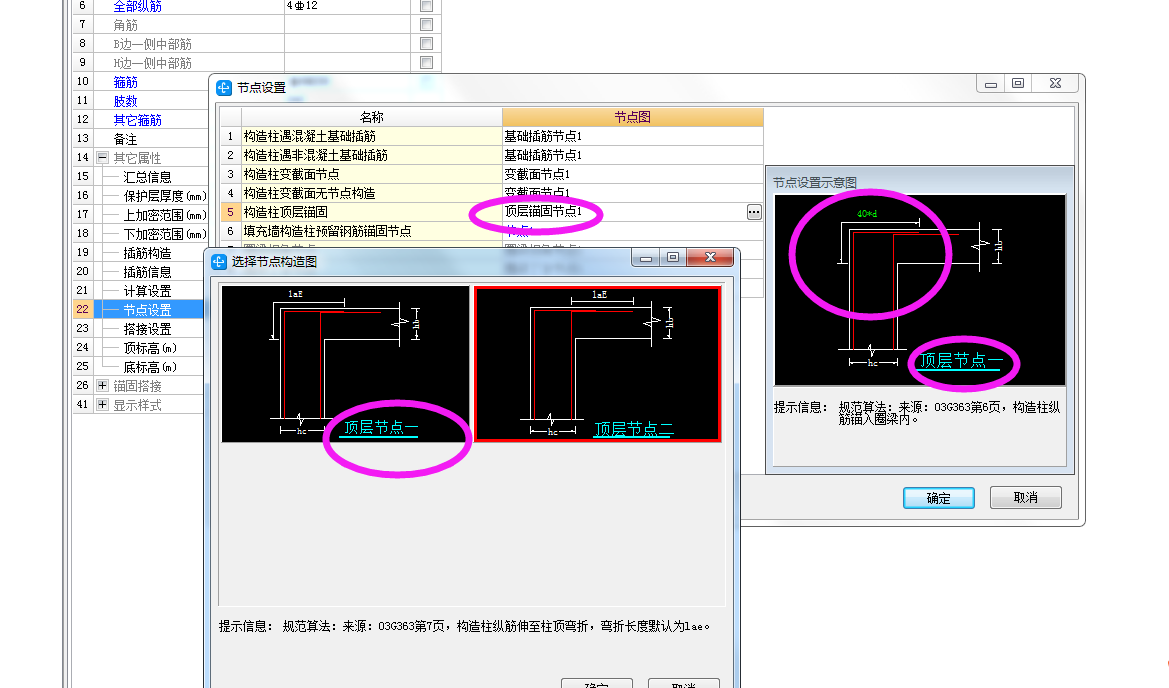Click 顶层节点一 link in selection dialog
Image resolution: width=1169 pixels, height=688 pixels.
pos(379,428)
